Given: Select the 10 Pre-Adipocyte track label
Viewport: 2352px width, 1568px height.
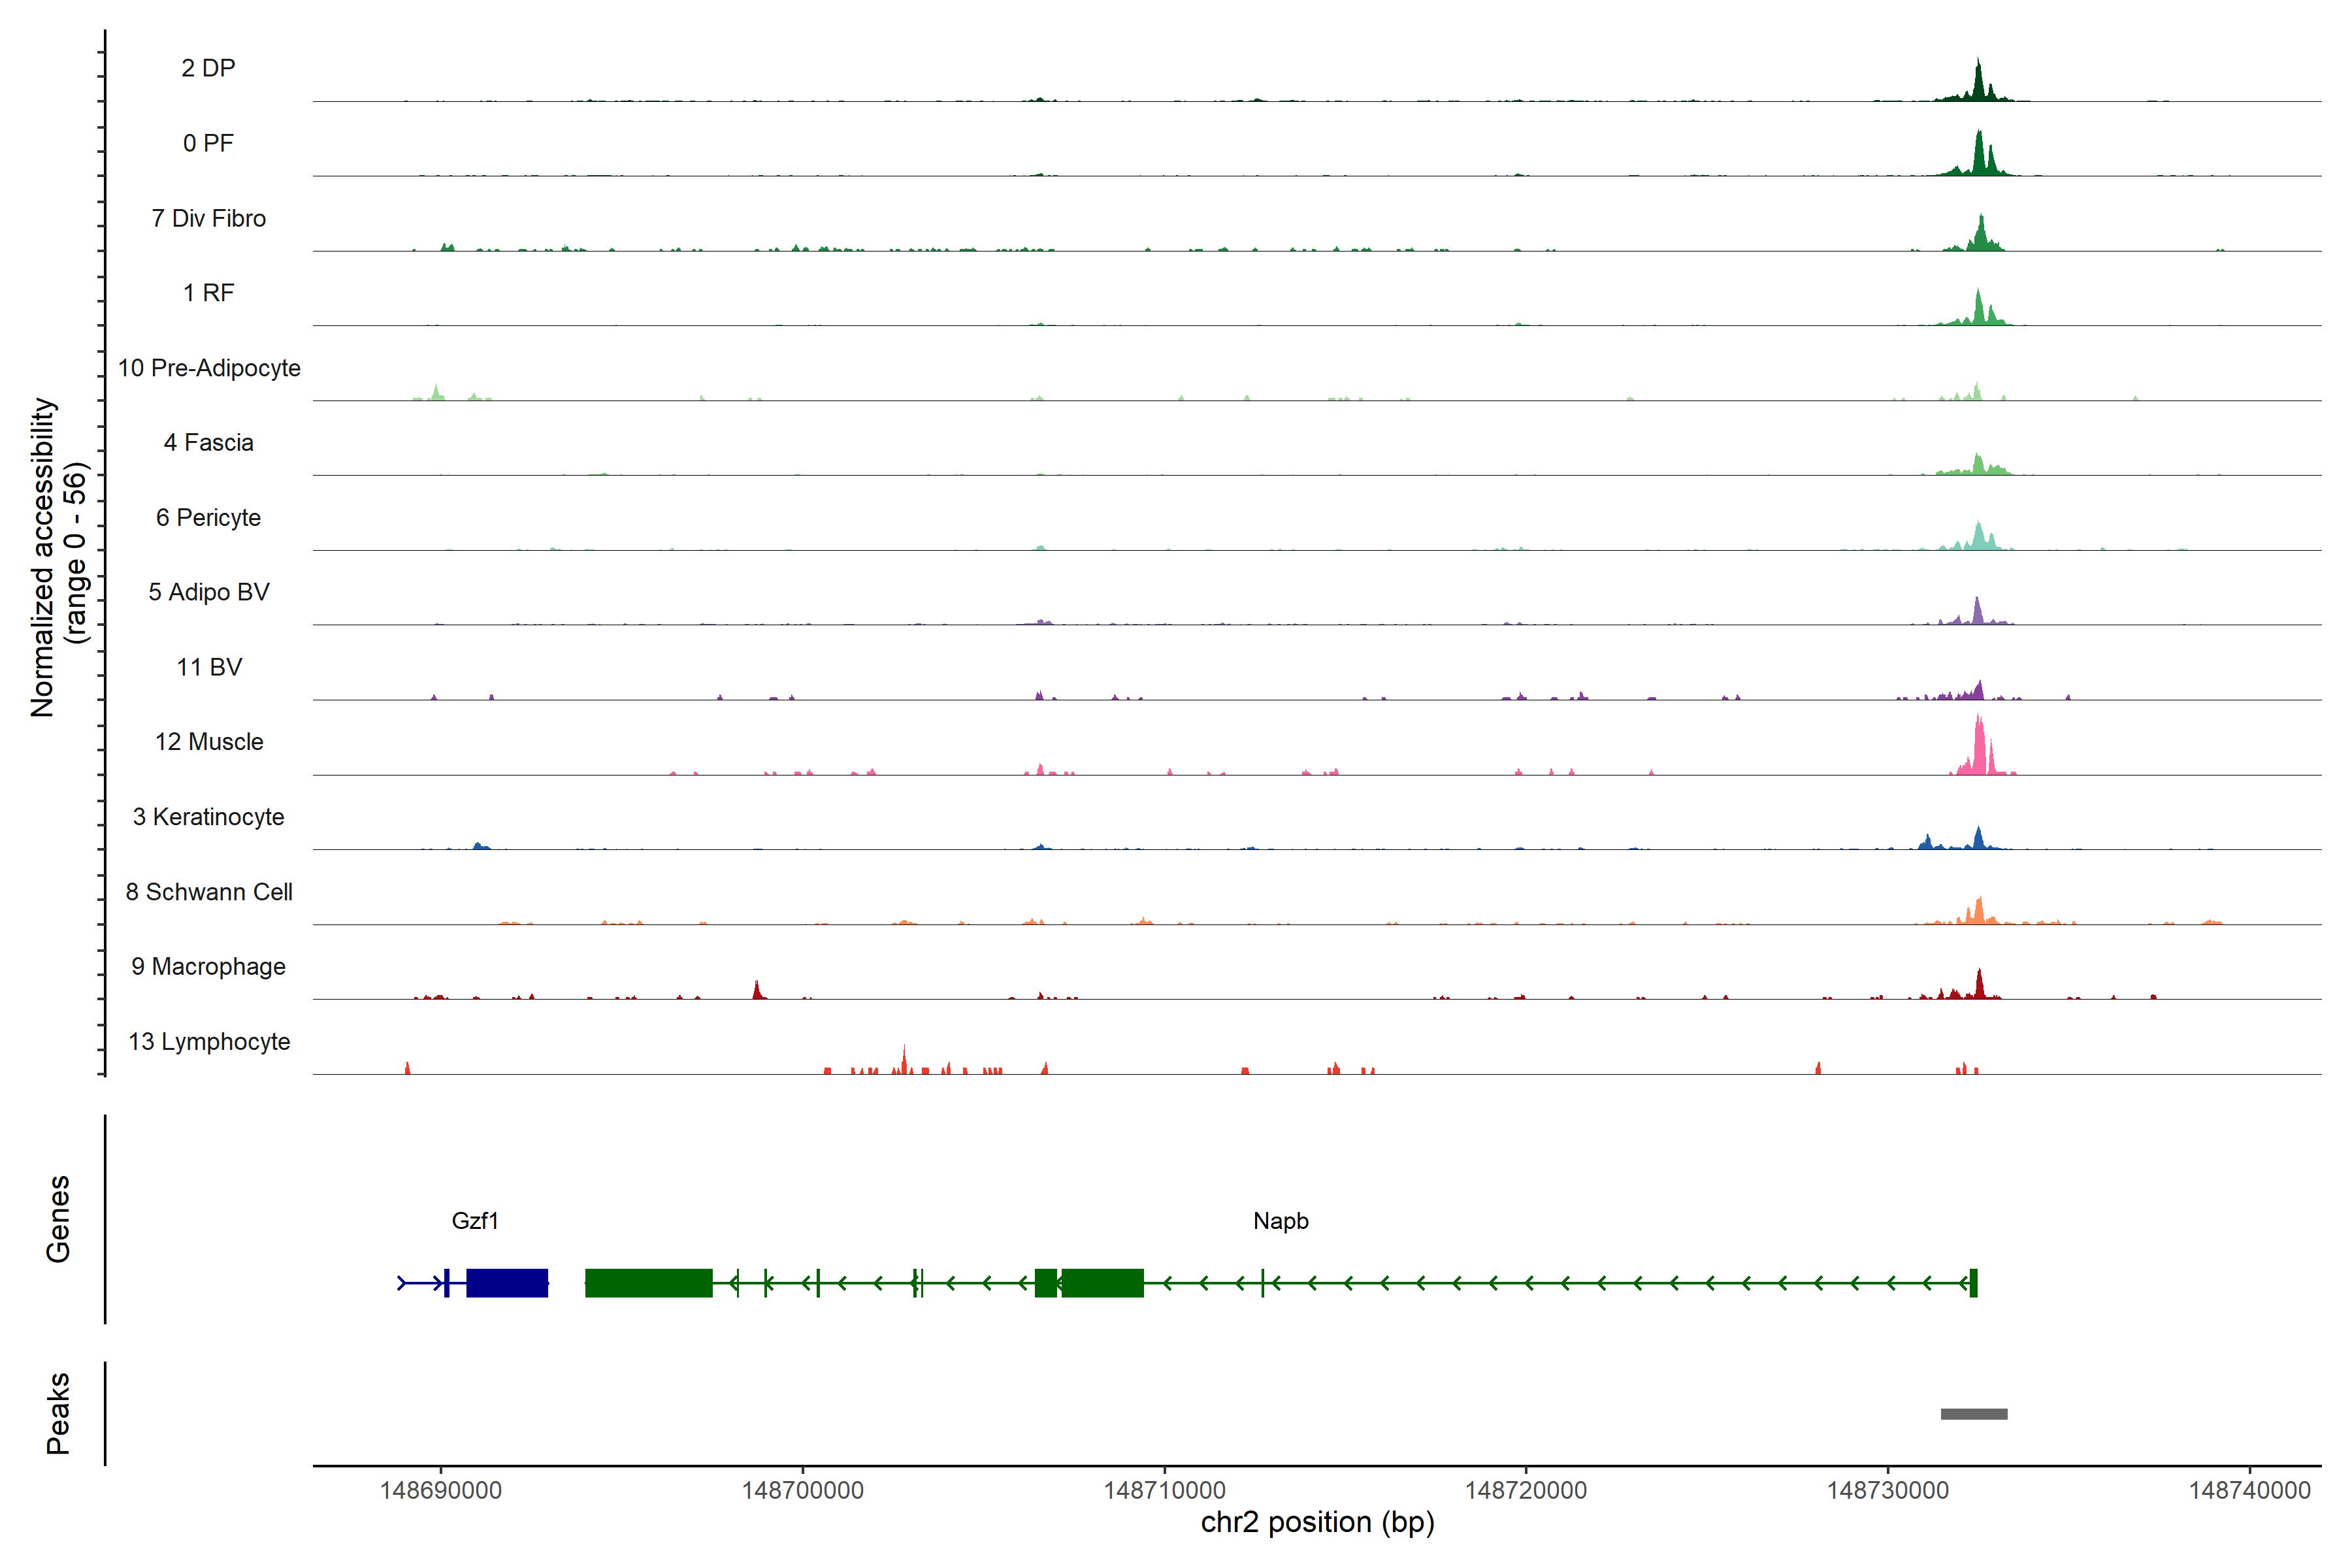Looking at the screenshot, I should pos(209,368).
